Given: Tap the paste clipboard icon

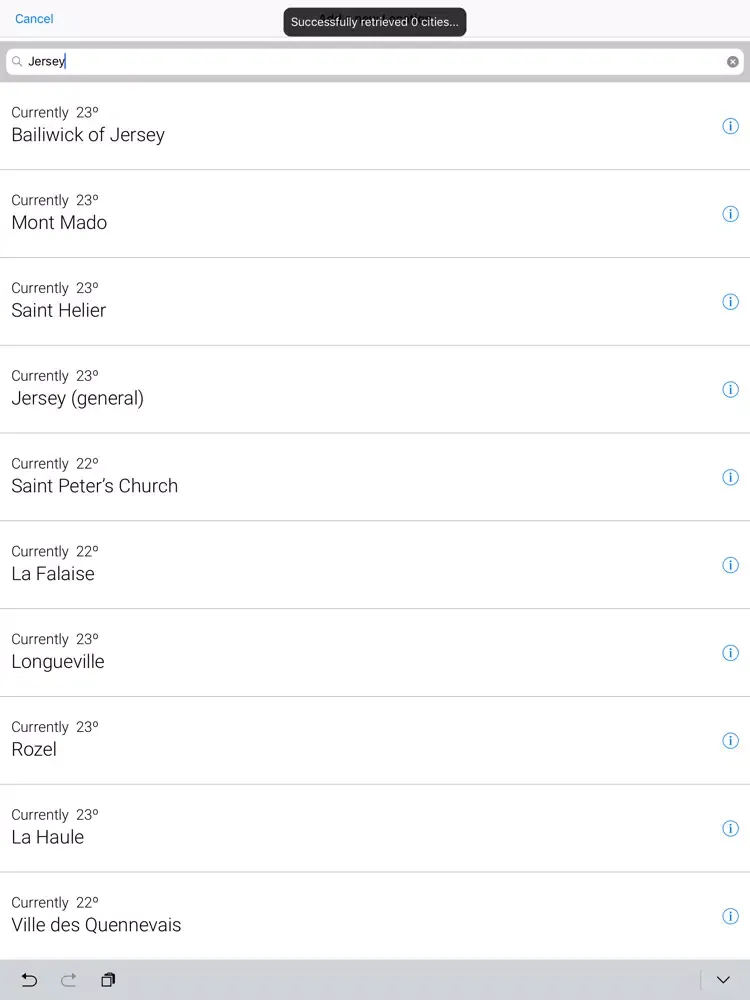Looking at the screenshot, I should click(x=108, y=980).
